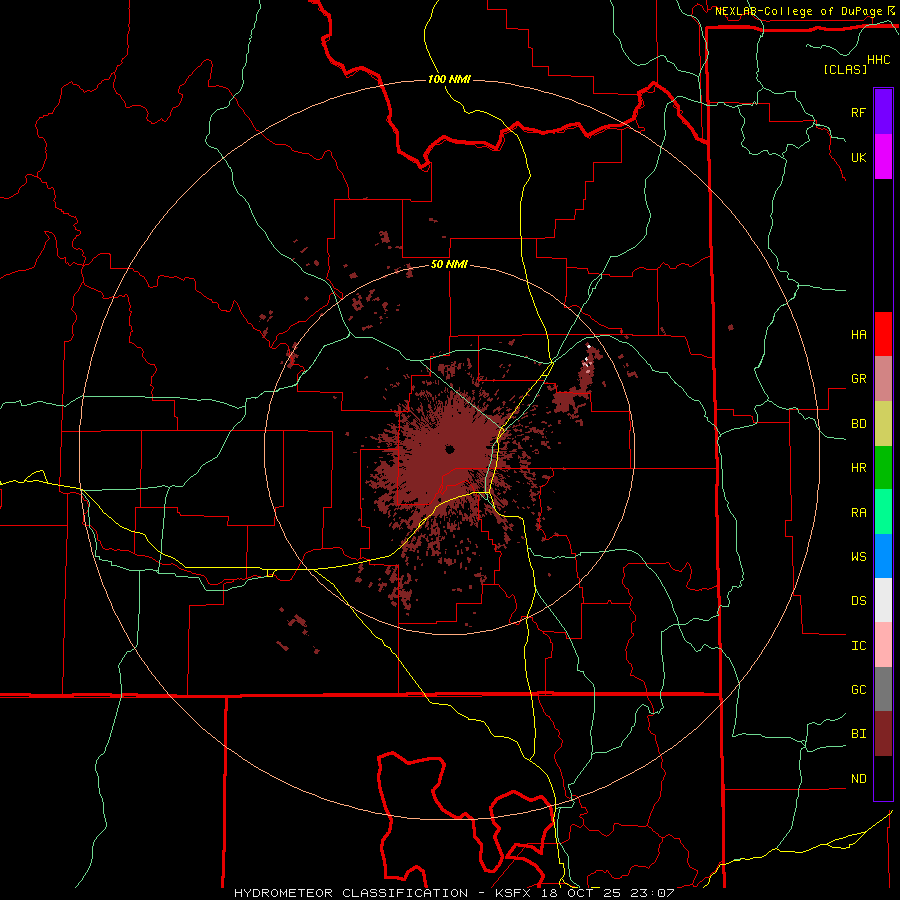The height and width of the screenshot is (900, 900).
Task: Click the BI dark red legend swatch
Action: coord(883,734)
